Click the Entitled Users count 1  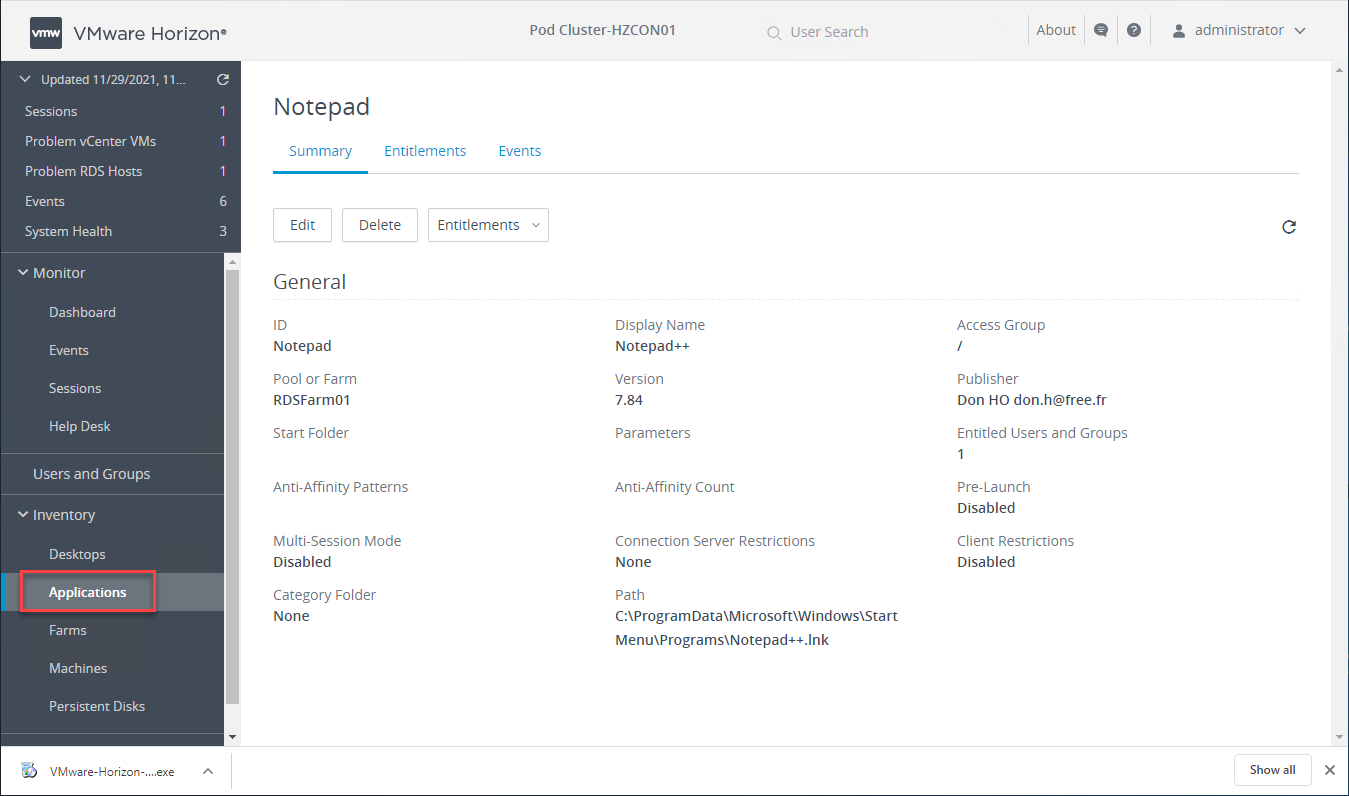pos(961,454)
